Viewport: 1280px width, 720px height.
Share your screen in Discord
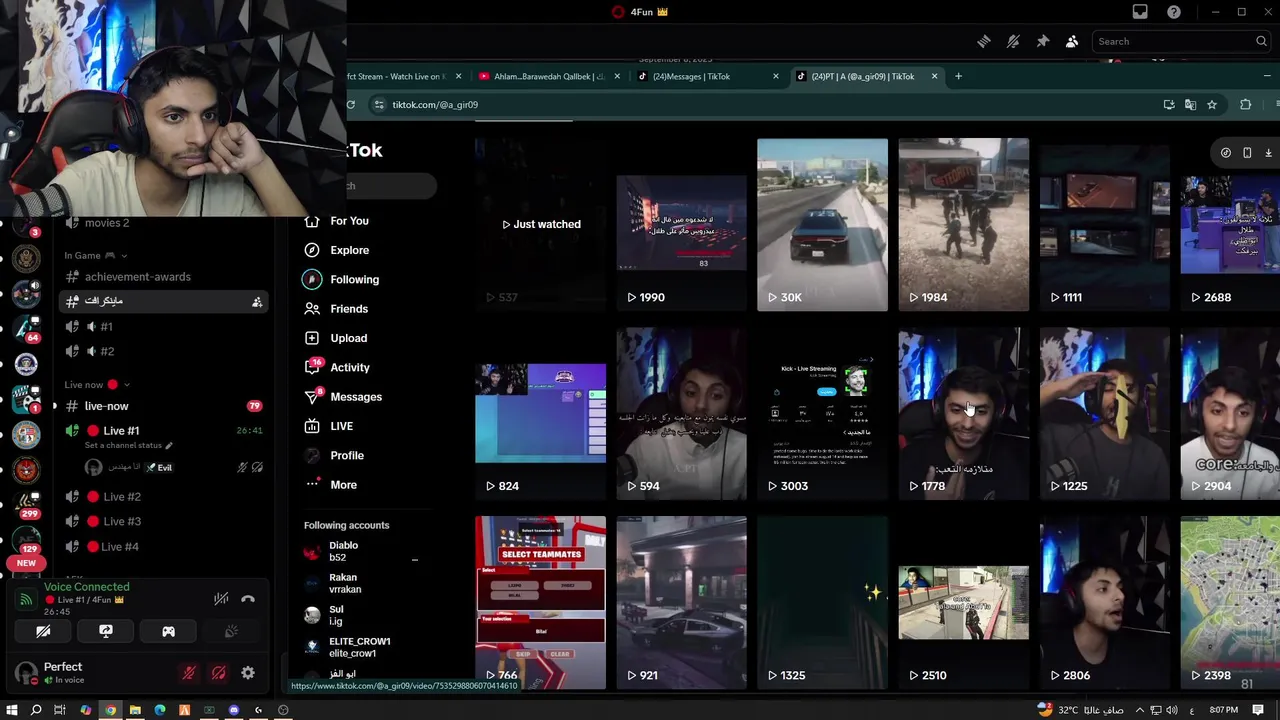coord(106,632)
